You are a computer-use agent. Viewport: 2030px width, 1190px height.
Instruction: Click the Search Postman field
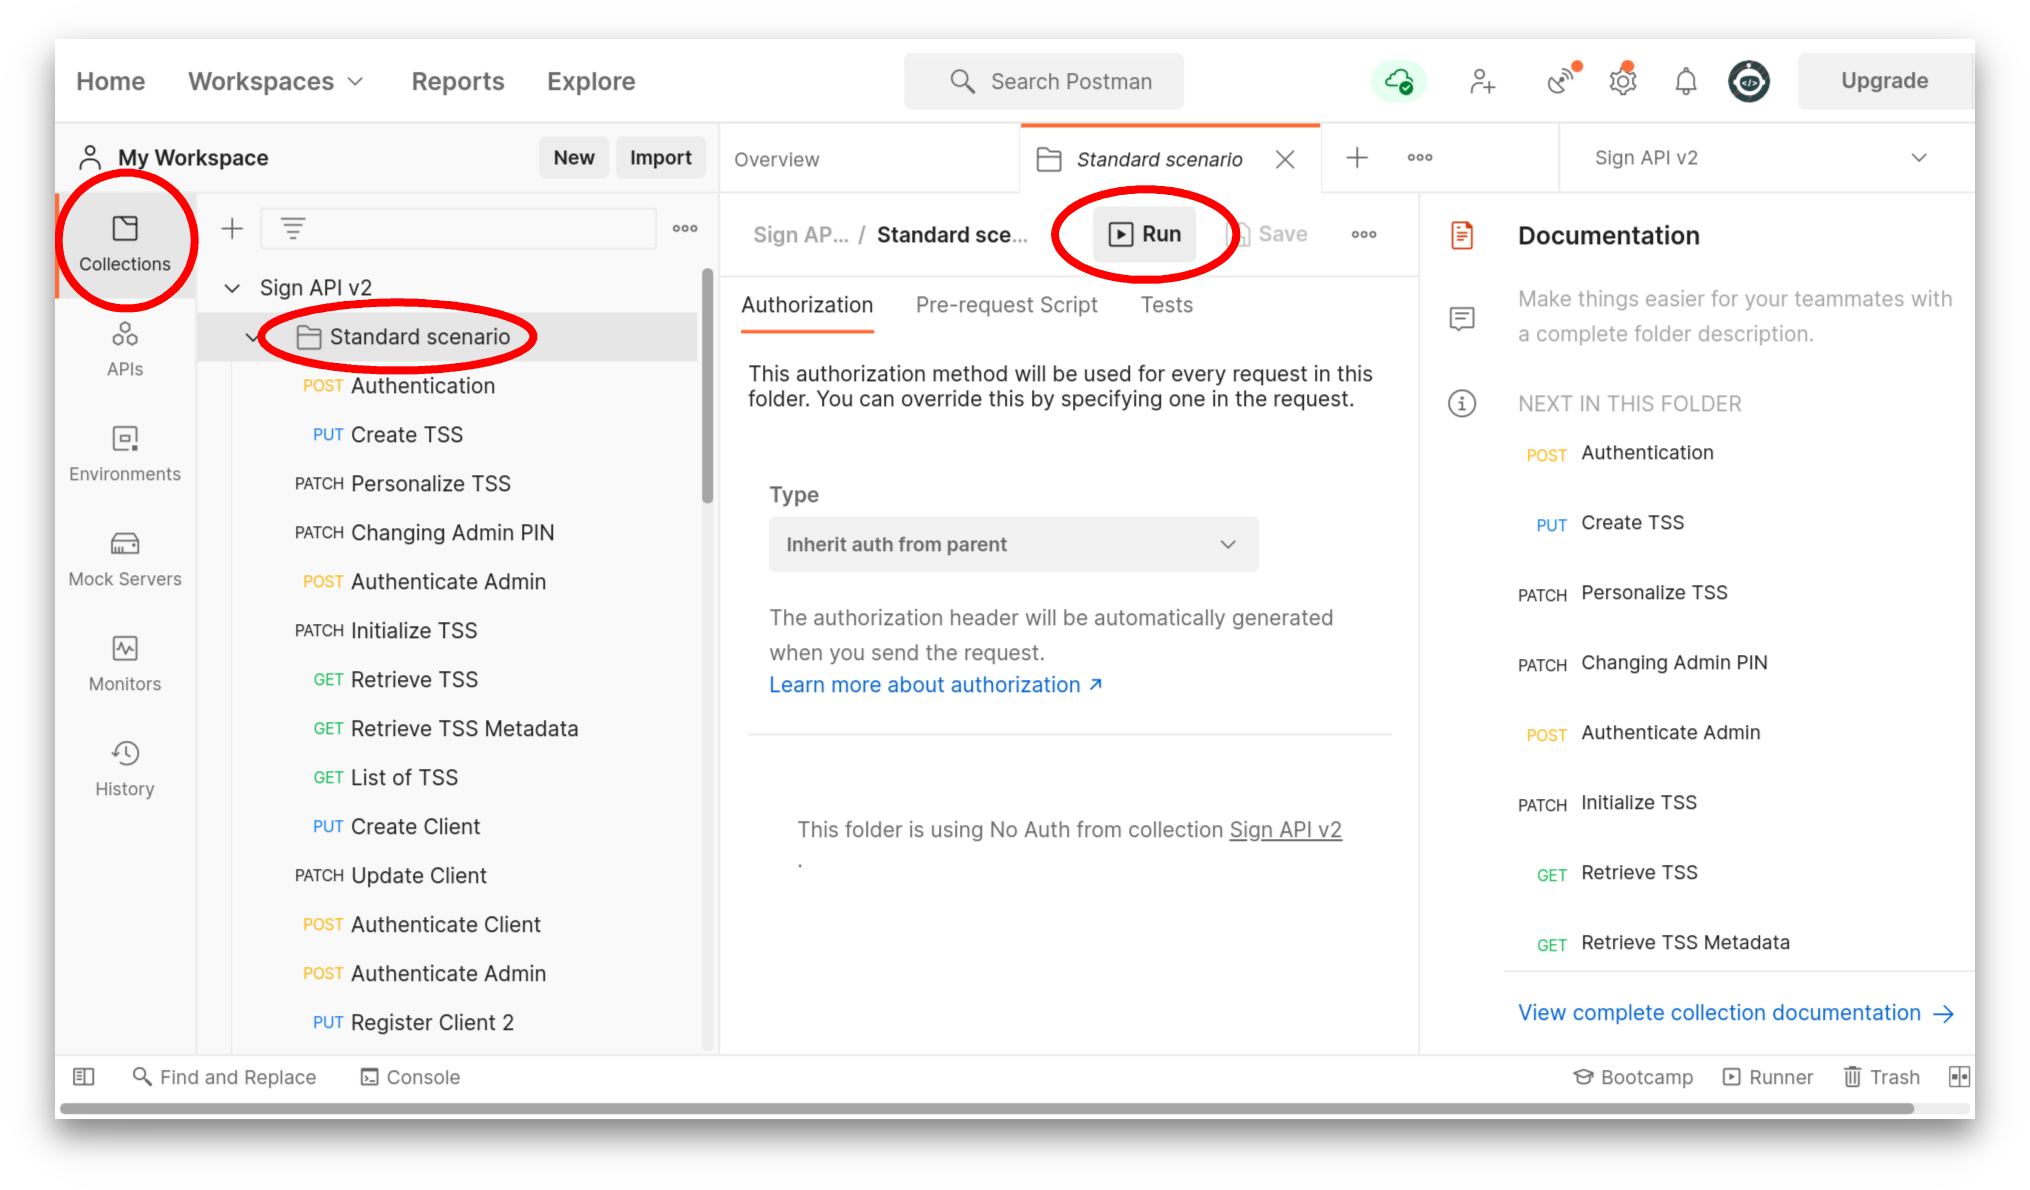[1045, 81]
